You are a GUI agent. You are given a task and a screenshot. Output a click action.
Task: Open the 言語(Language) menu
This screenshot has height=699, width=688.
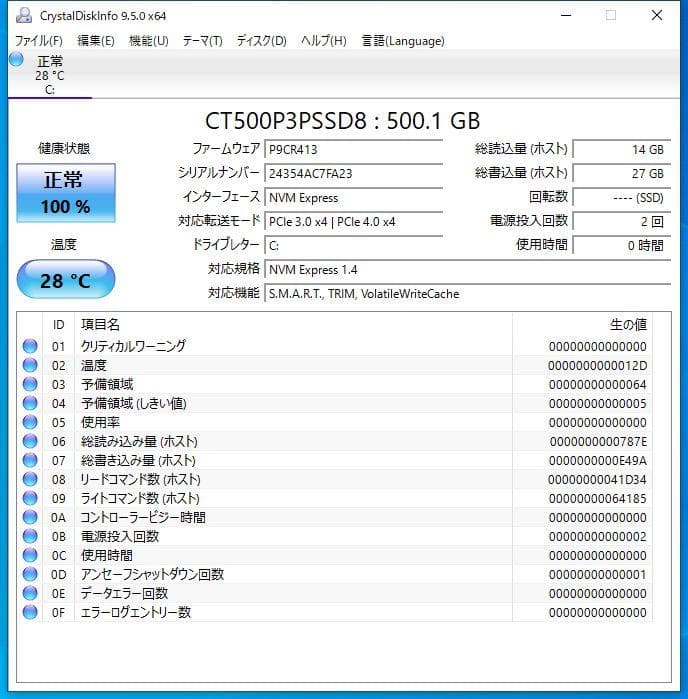[403, 41]
